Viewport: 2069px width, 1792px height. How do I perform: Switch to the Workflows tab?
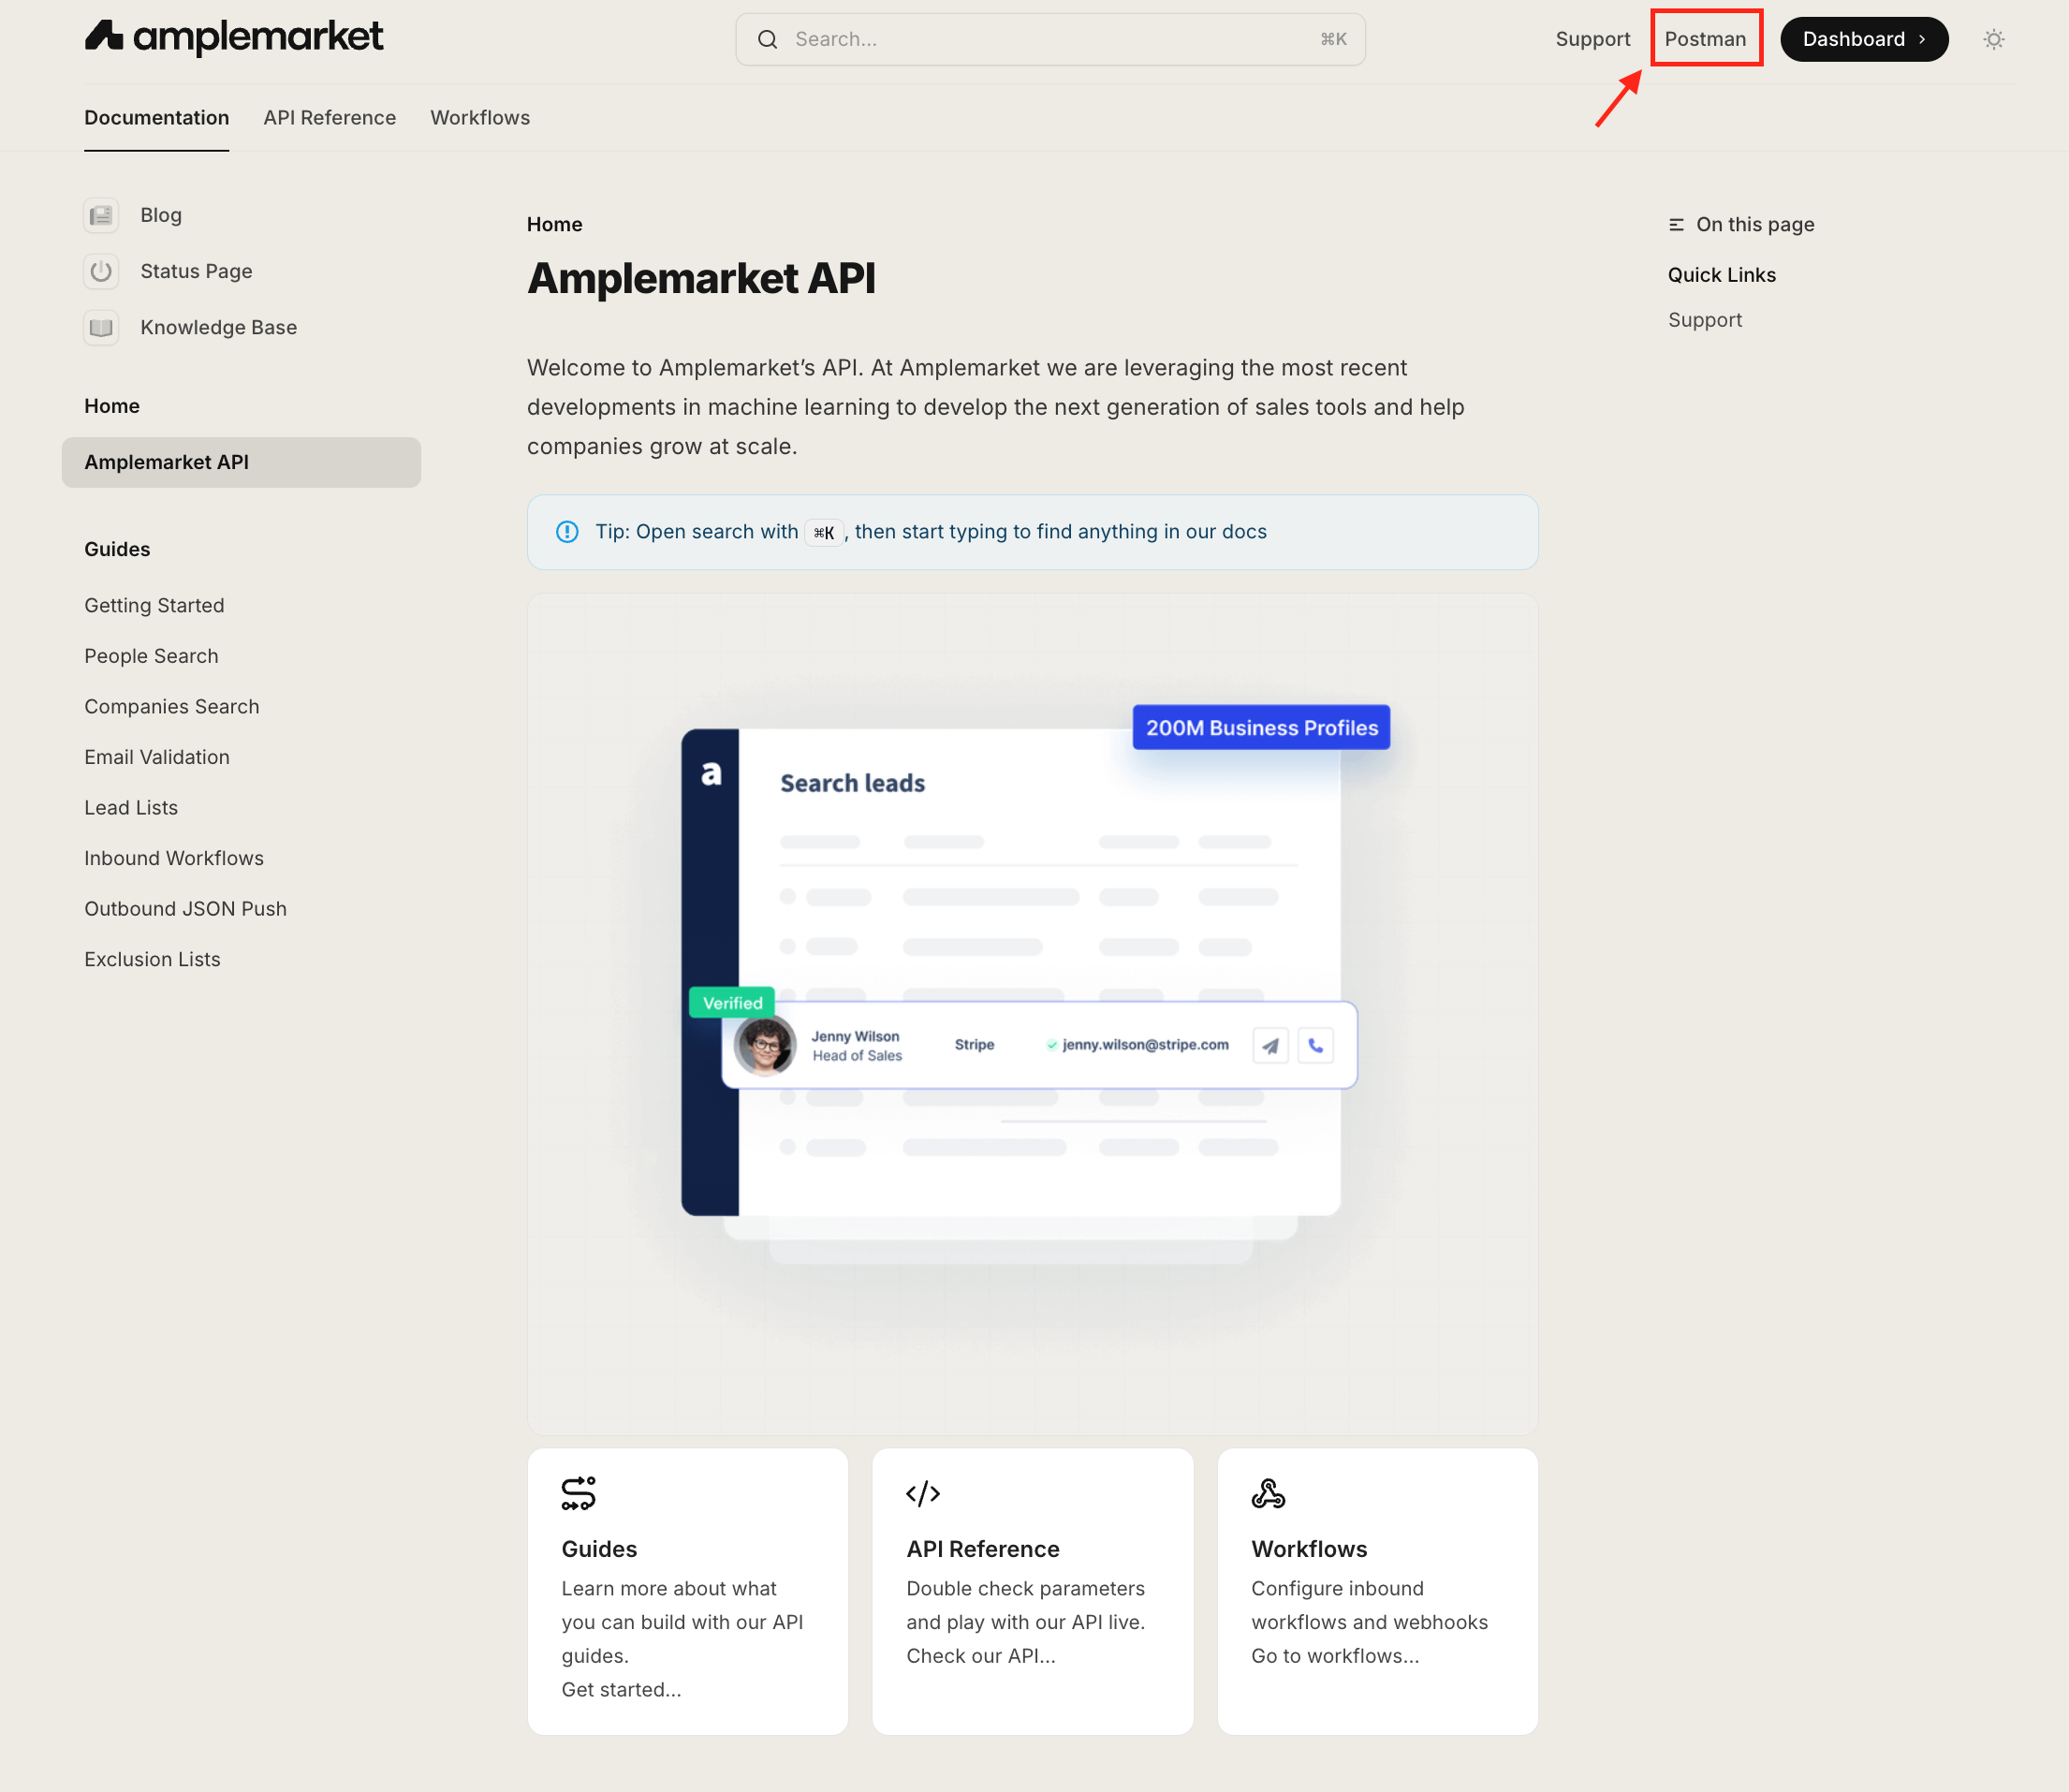click(480, 117)
